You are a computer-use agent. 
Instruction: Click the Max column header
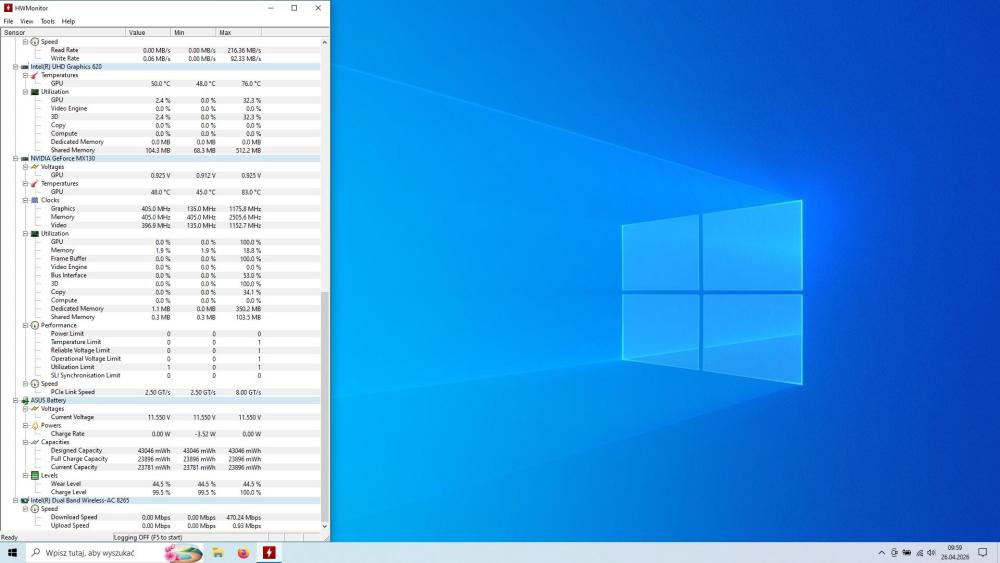pos(239,33)
